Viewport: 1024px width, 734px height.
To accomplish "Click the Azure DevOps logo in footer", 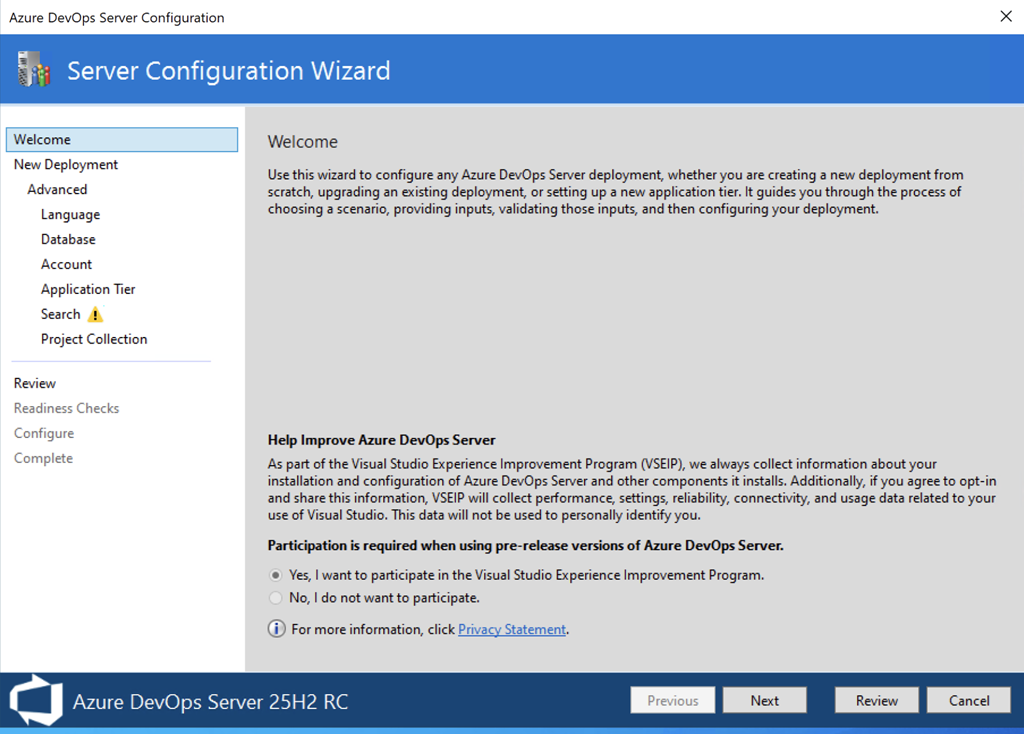I will coord(36,700).
